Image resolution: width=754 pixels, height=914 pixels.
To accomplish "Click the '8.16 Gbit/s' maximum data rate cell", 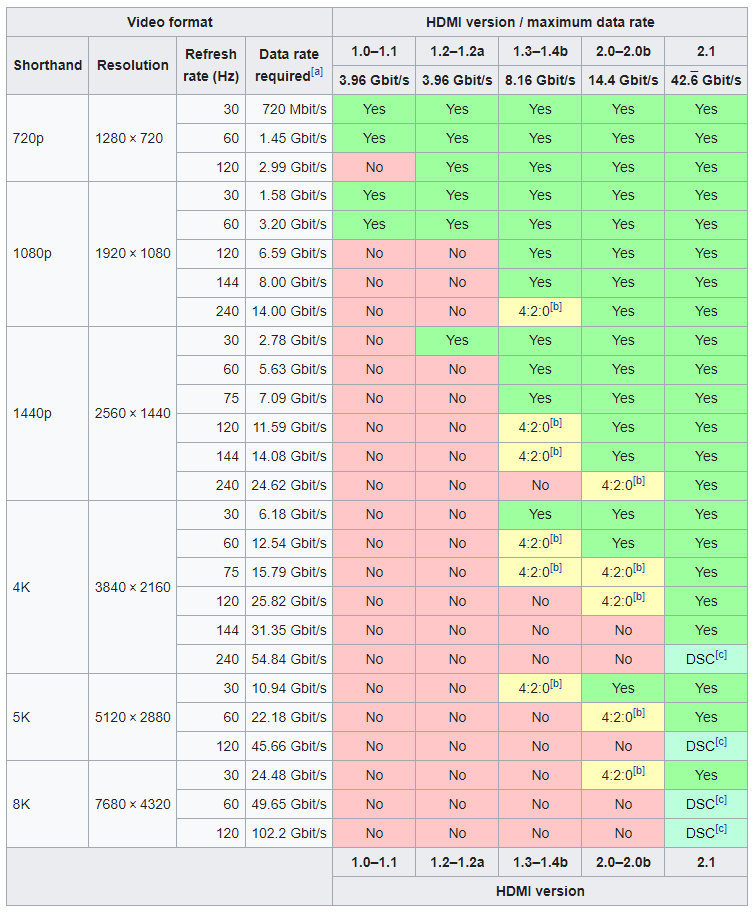I will point(540,80).
